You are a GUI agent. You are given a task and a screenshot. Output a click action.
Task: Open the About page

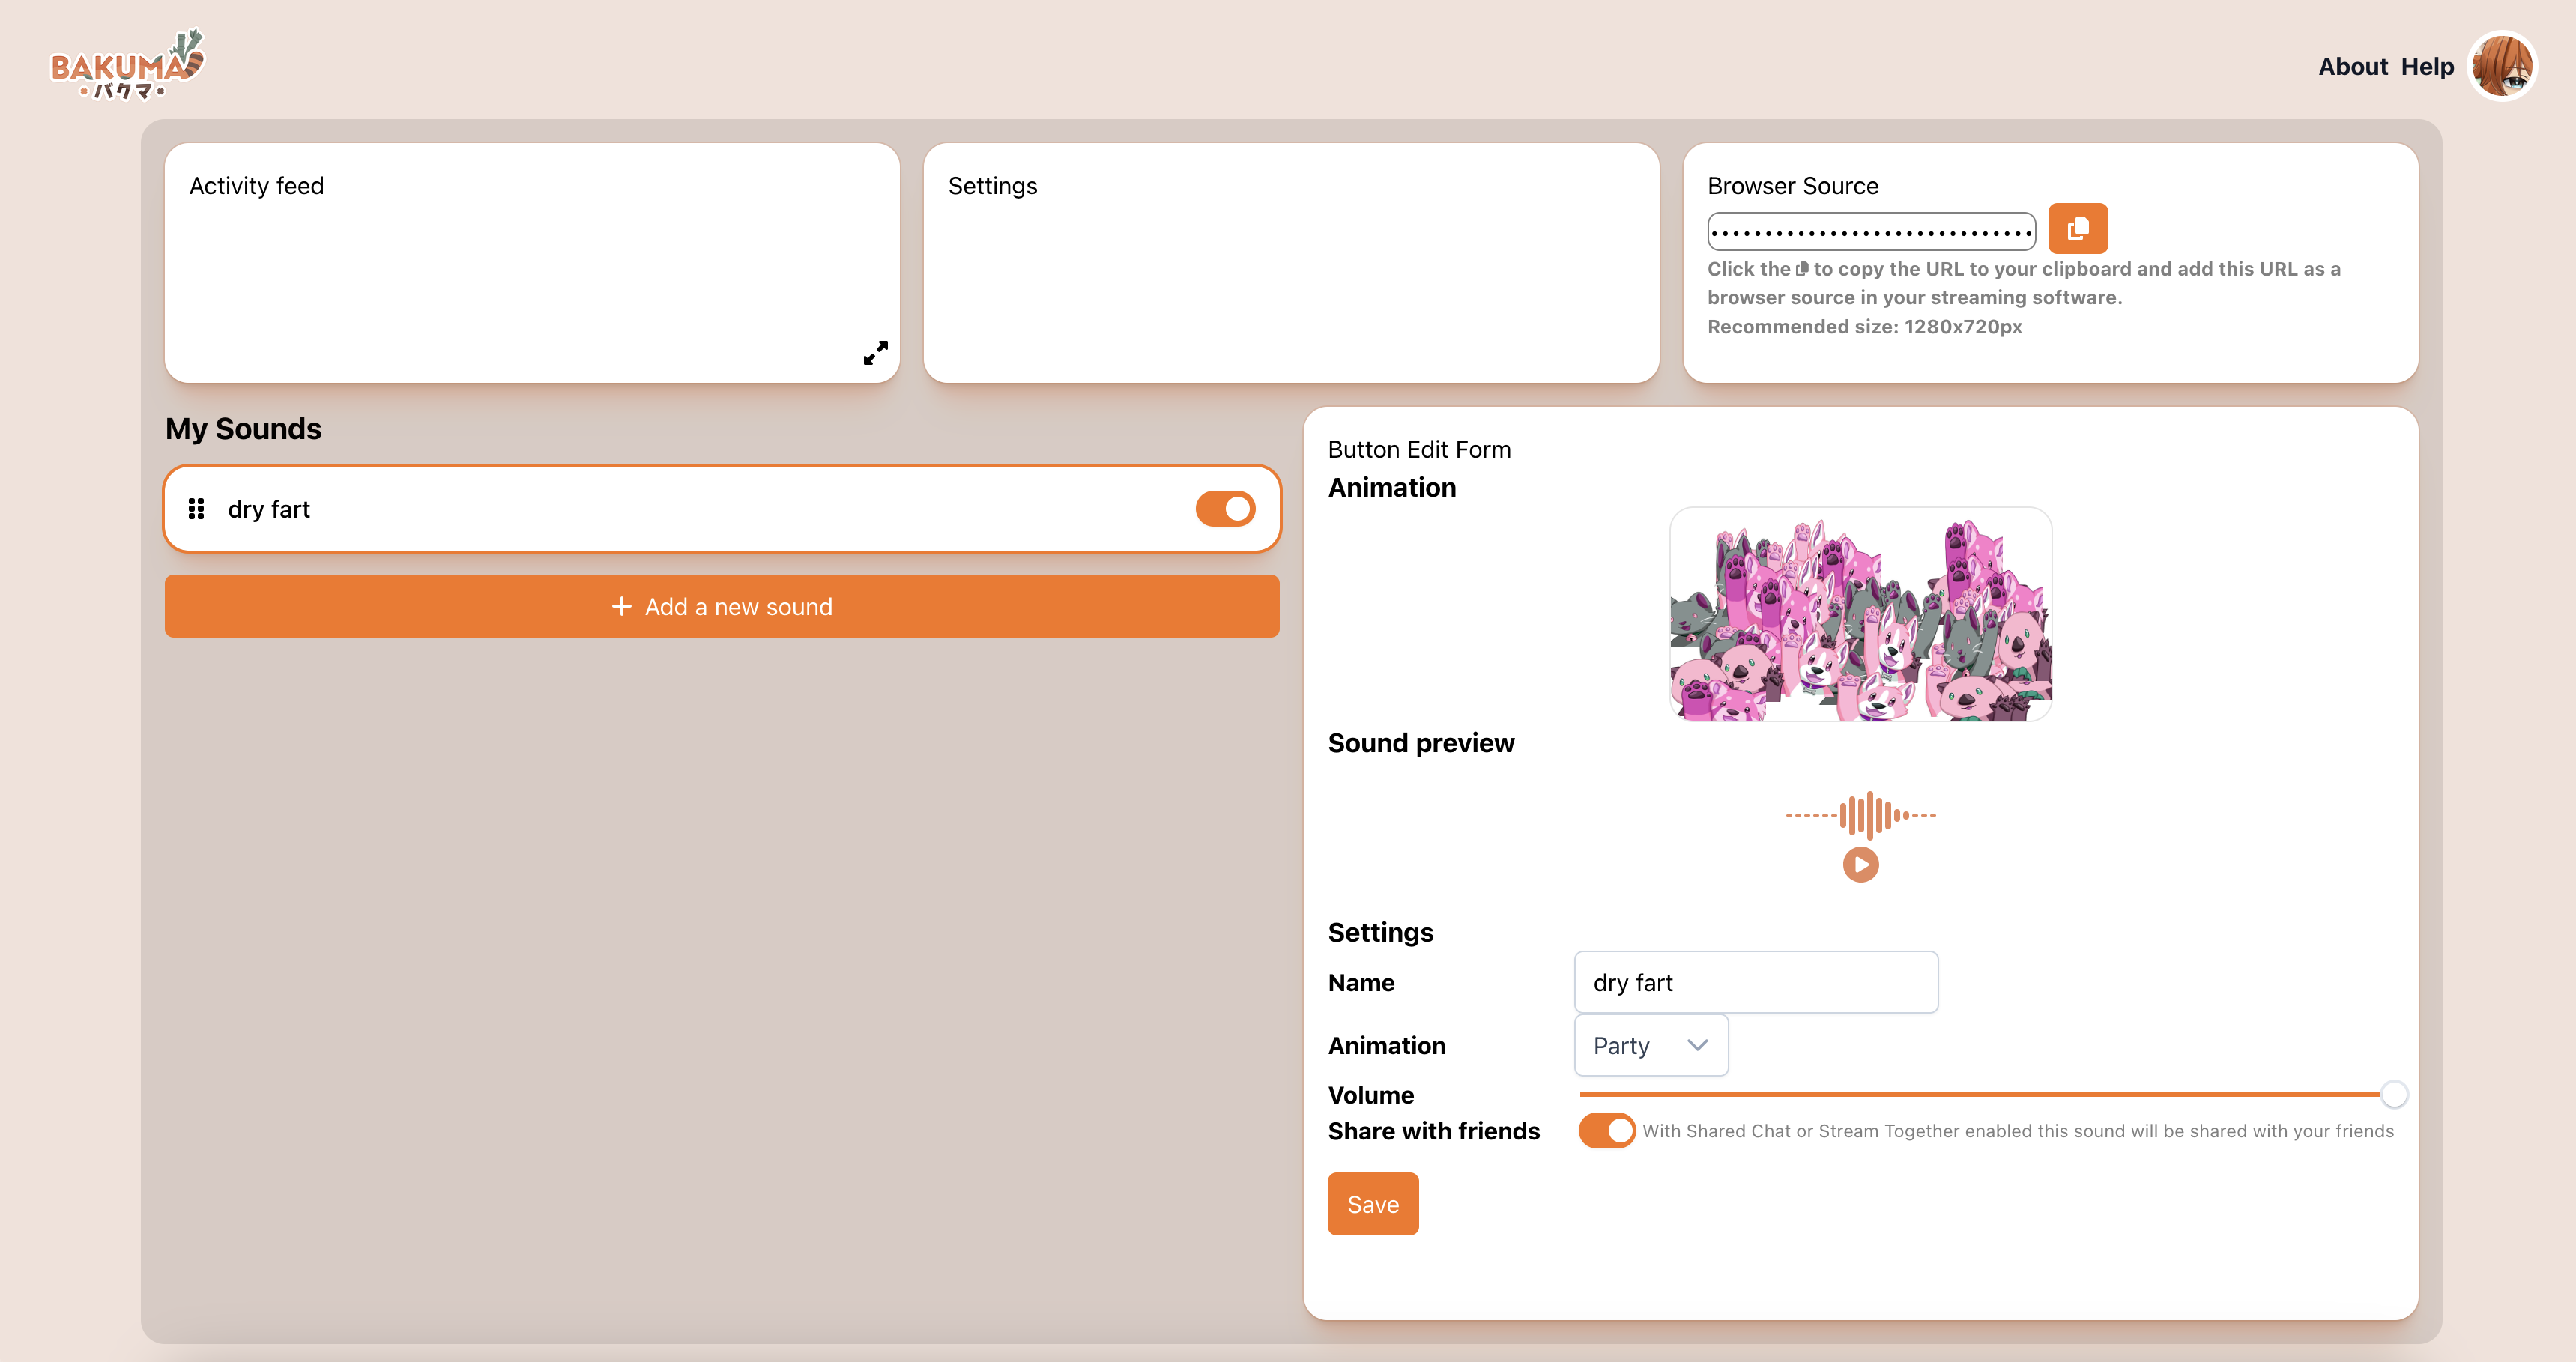point(2352,67)
